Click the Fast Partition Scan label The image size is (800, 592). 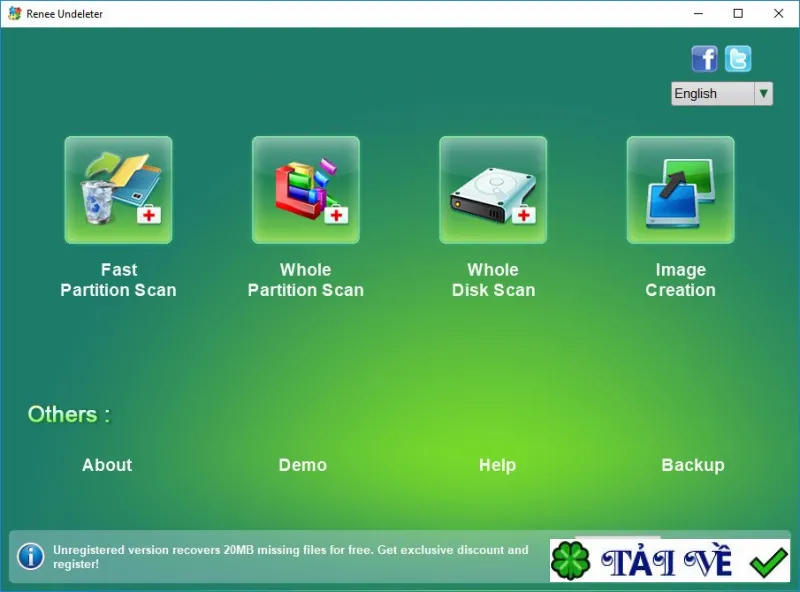pos(118,280)
